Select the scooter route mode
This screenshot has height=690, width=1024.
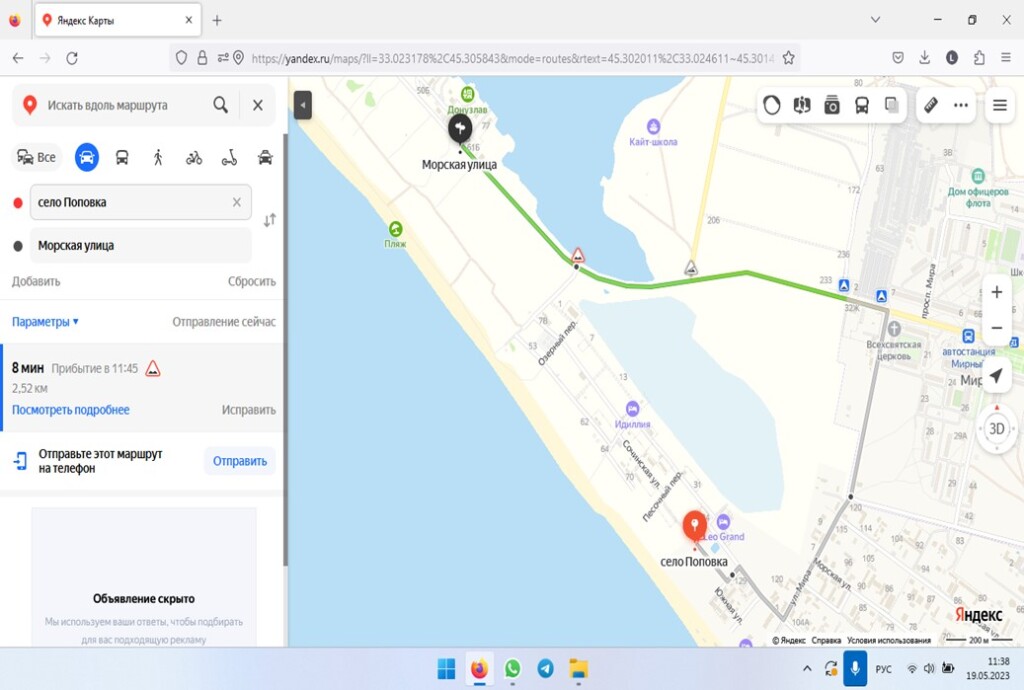[229, 157]
